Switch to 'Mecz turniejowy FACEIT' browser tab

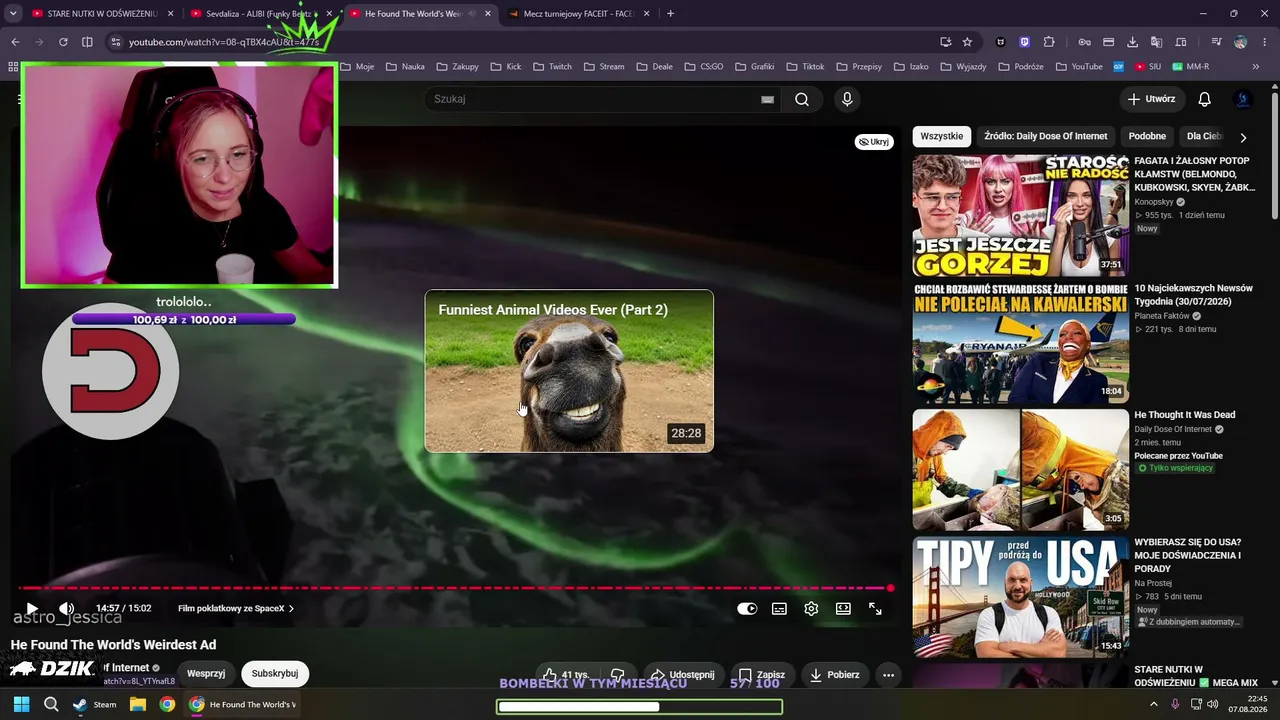pos(579,14)
